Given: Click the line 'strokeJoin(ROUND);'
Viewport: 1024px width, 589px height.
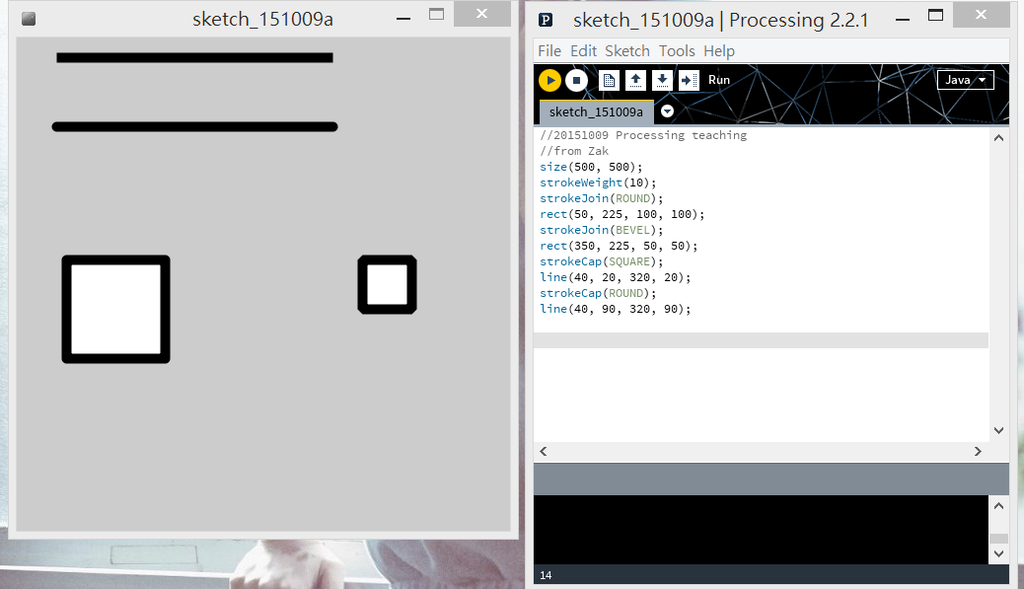Looking at the screenshot, I should [x=601, y=199].
